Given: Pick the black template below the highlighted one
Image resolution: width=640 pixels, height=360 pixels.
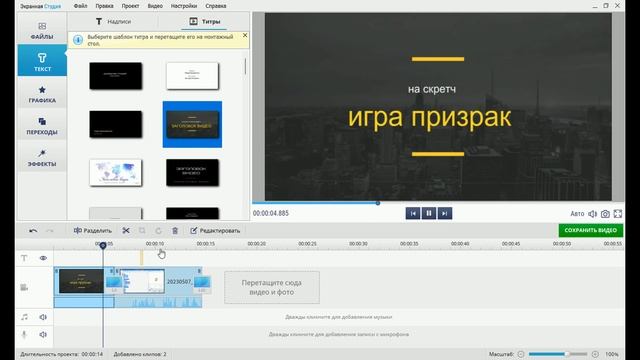Looking at the screenshot, I should pyautogui.click(x=192, y=173).
